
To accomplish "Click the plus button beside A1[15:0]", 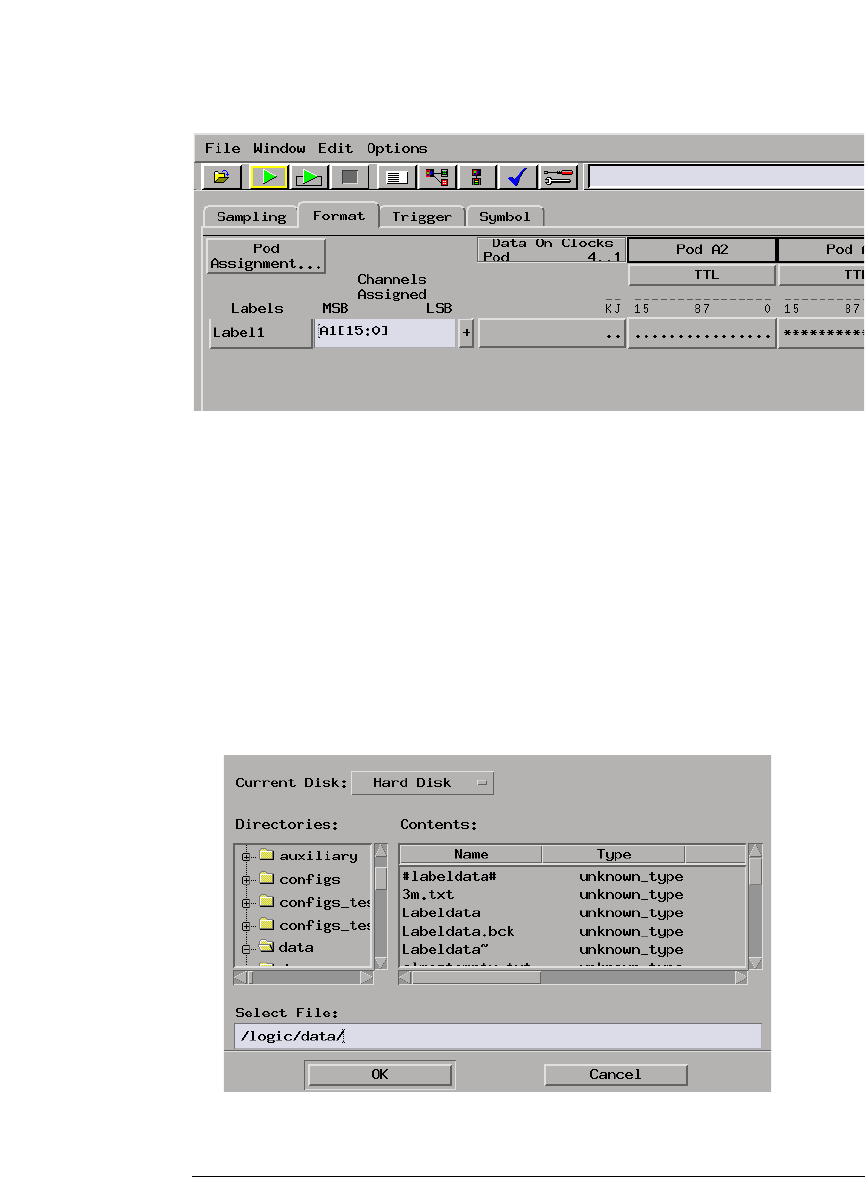I will (x=465, y=333).
